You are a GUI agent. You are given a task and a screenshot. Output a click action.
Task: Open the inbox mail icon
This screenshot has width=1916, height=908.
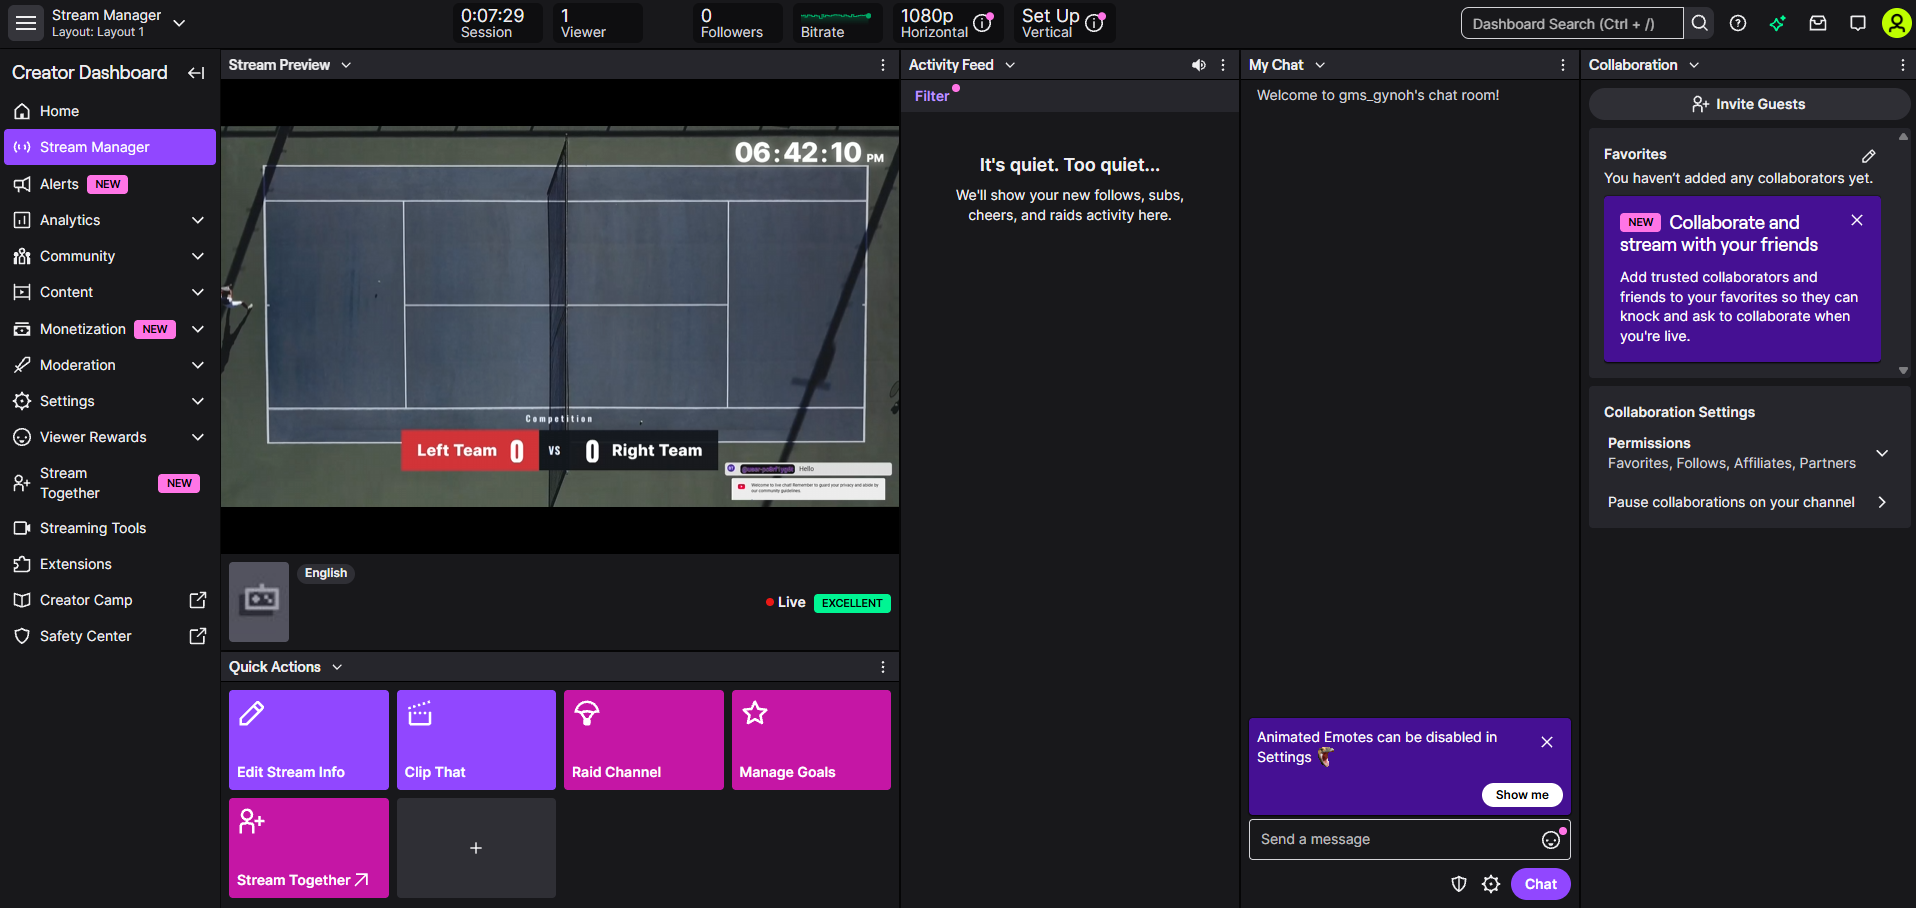point(1818,23)
